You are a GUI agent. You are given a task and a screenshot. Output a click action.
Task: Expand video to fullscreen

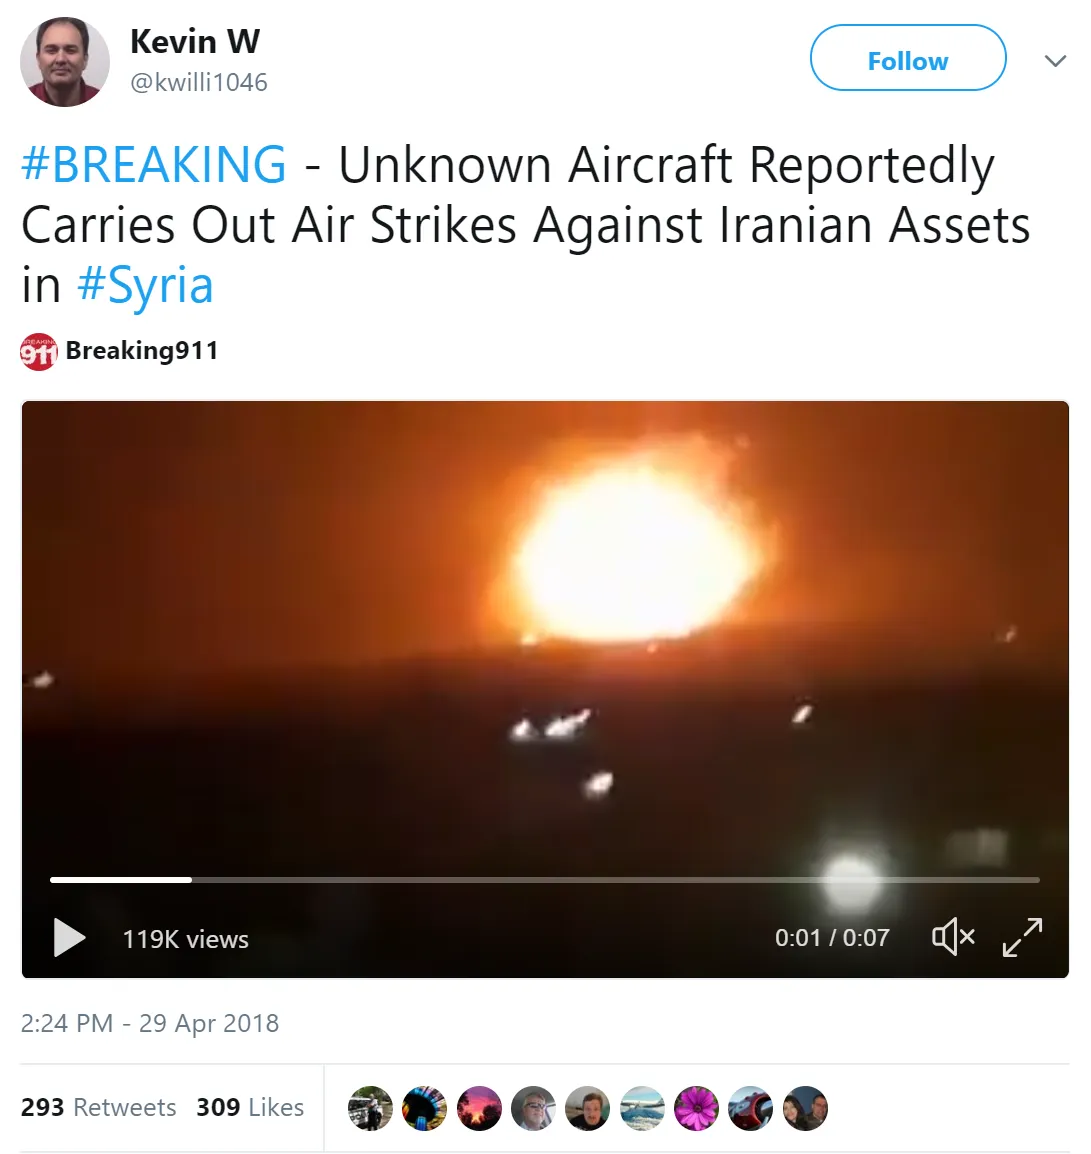[1023, 937]
